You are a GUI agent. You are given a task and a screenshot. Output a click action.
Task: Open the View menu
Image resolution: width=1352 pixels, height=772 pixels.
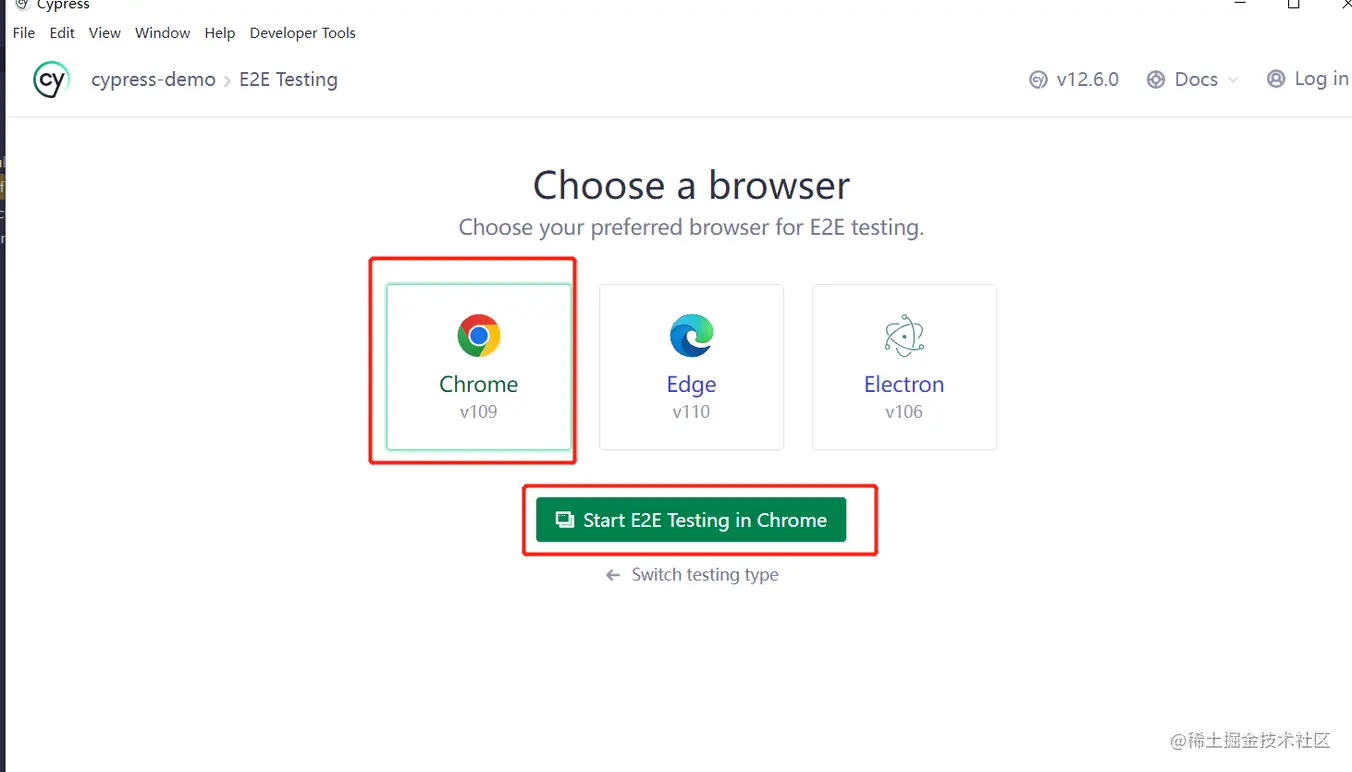tap(105, 33)
